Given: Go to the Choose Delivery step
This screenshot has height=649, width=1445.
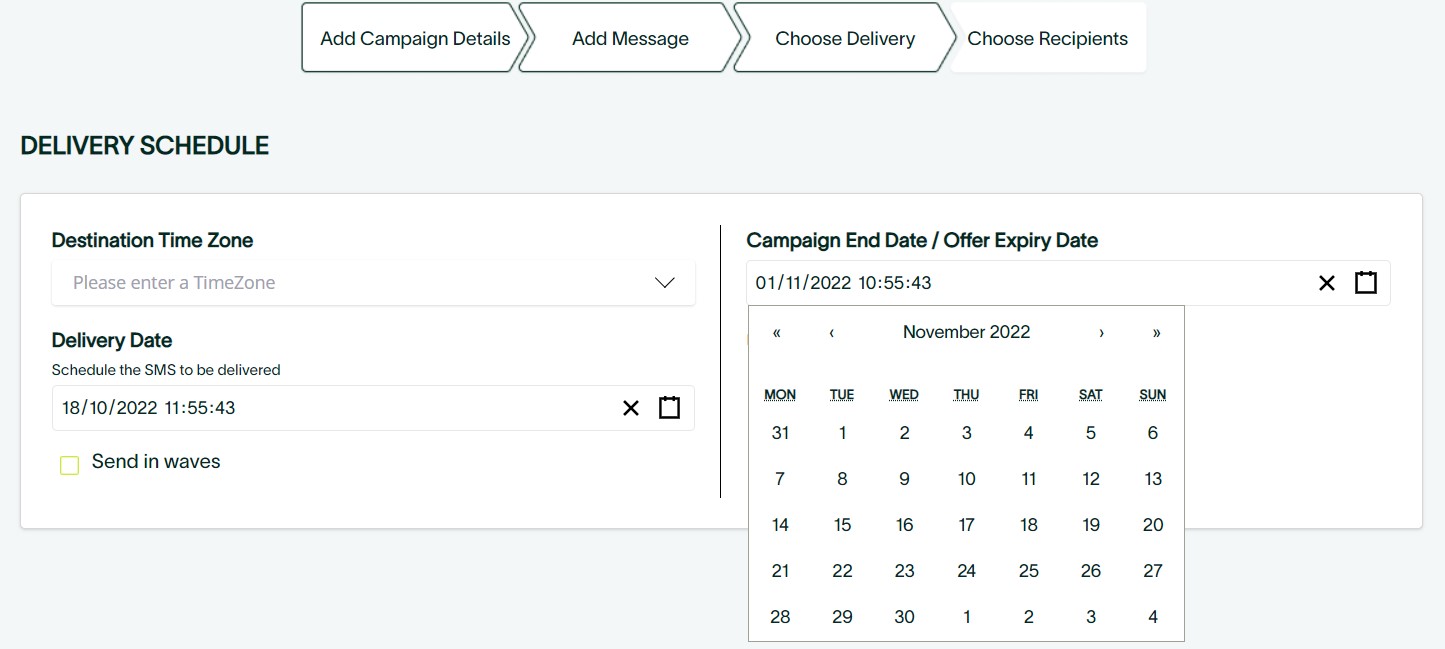Looking at the screenshot, I should [845, 39].
